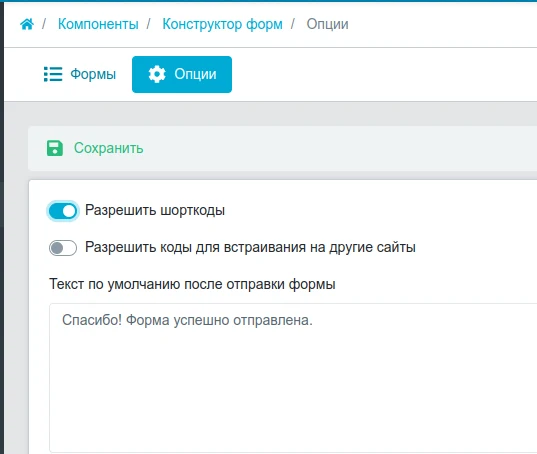Select the Опции breadcrumb item

[327, 24]
